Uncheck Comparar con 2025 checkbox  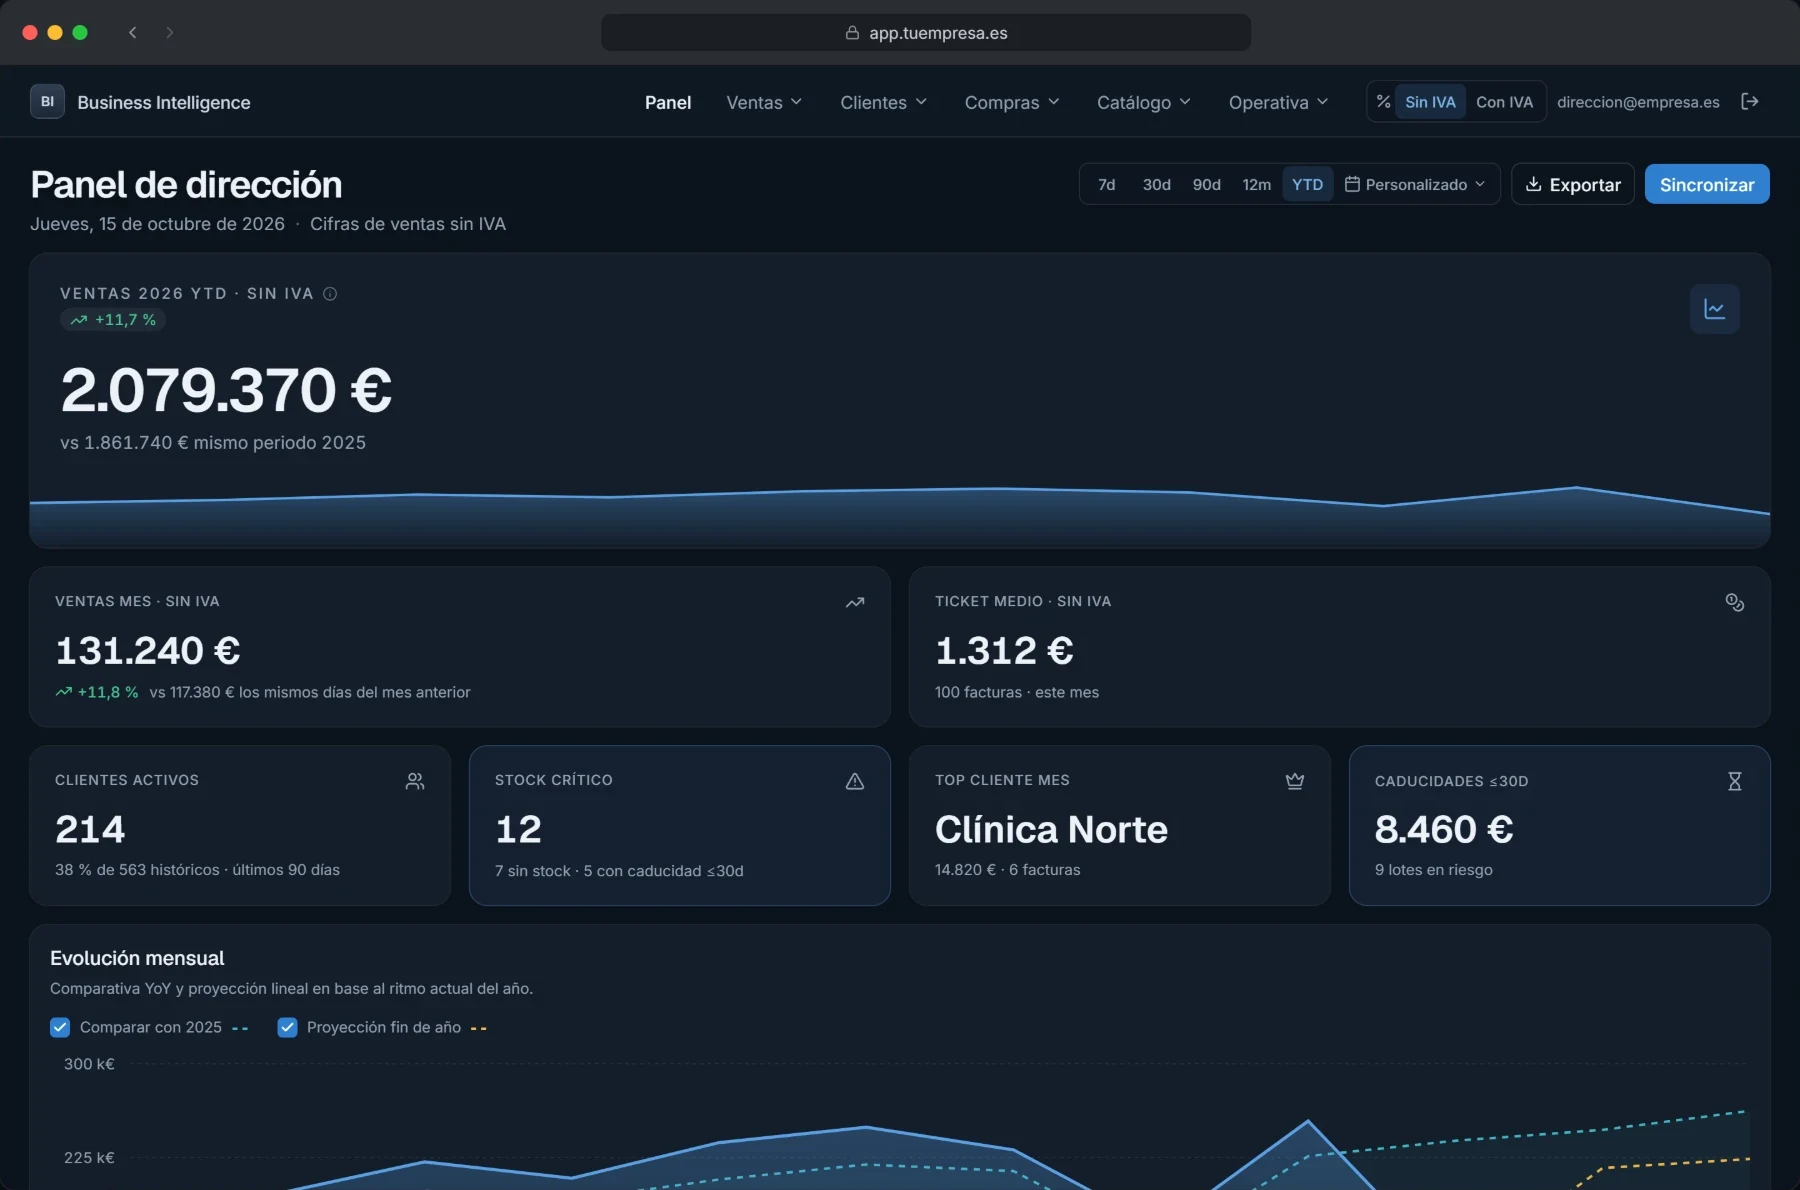tap(60, 1027)
